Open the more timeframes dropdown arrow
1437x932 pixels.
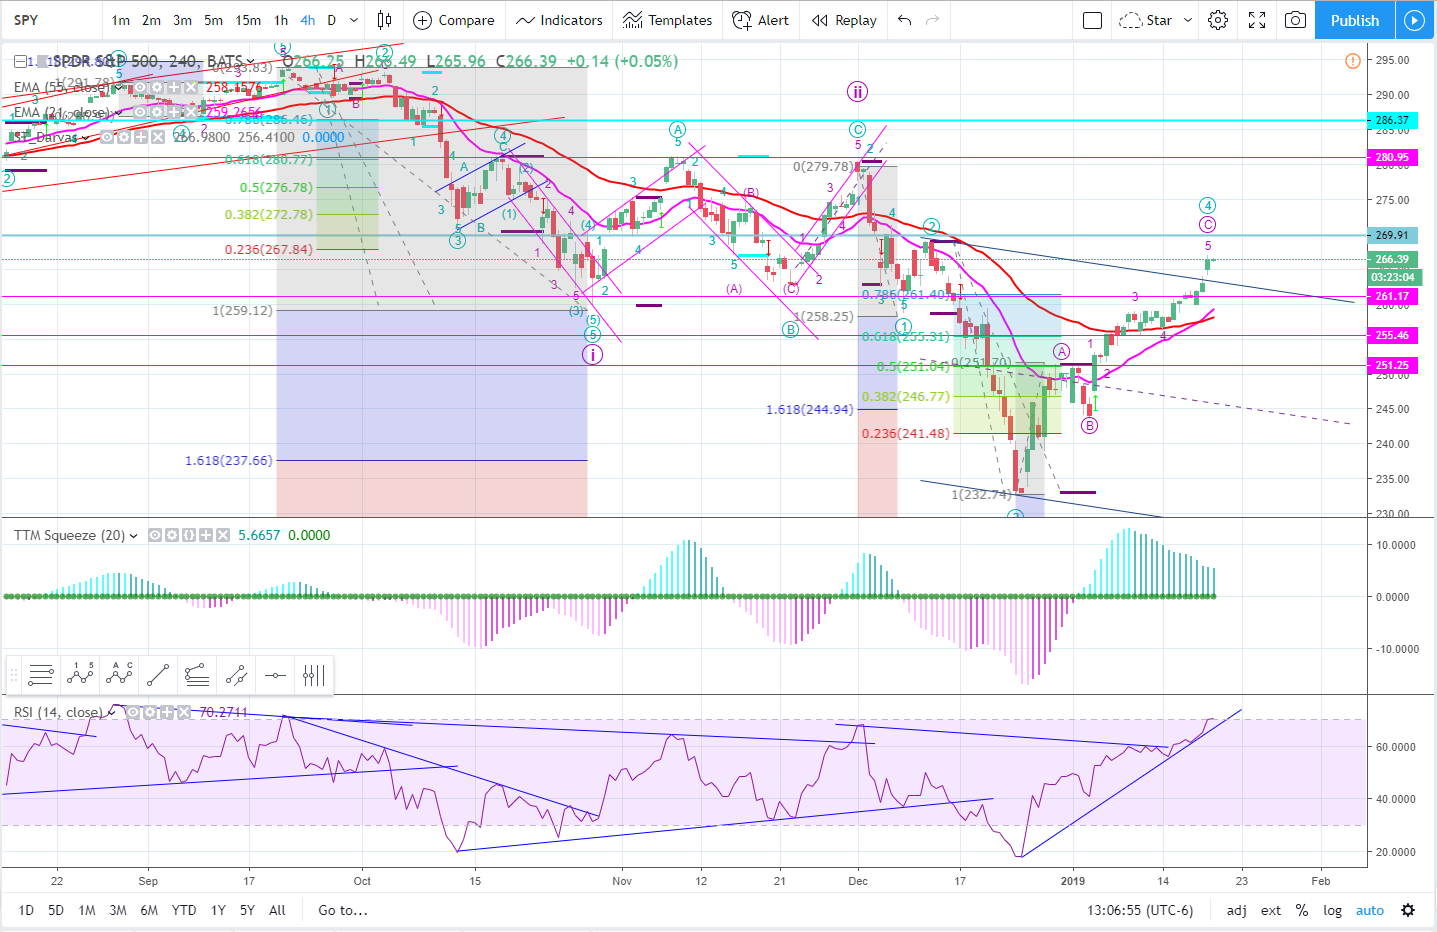[x=354, y=20]
